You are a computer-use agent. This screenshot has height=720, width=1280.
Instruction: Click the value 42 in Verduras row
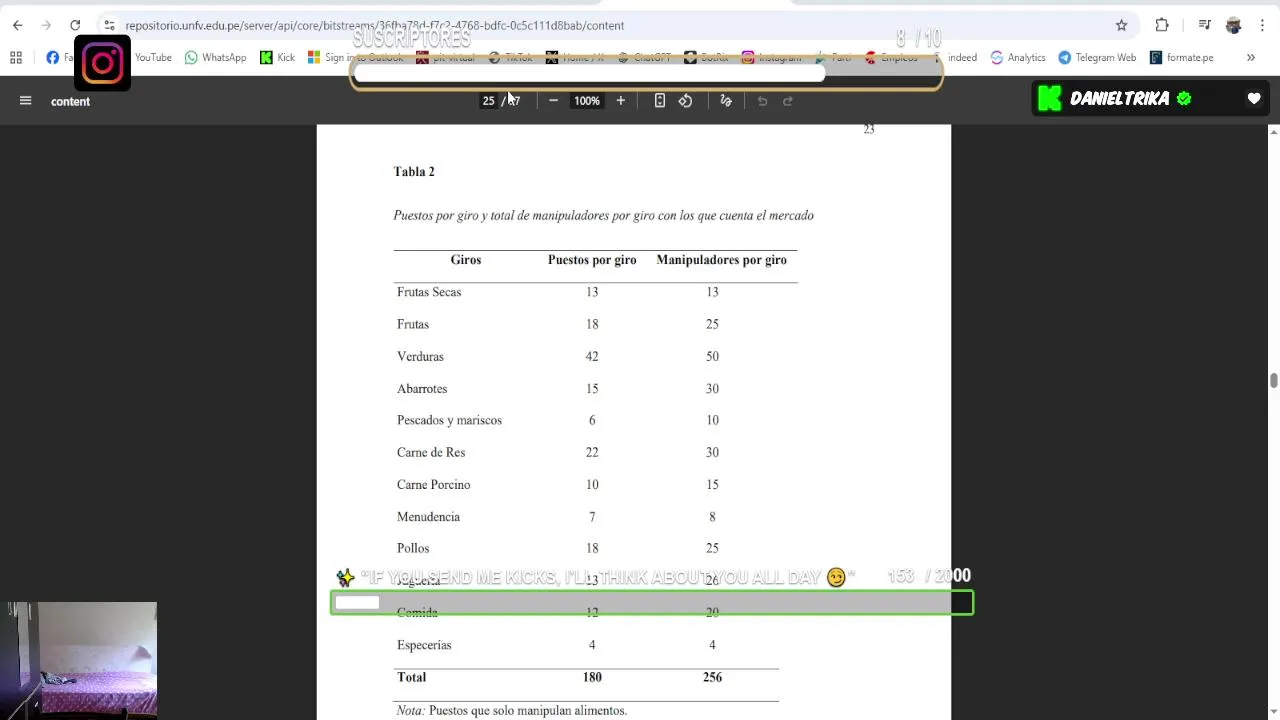[592, 356]
